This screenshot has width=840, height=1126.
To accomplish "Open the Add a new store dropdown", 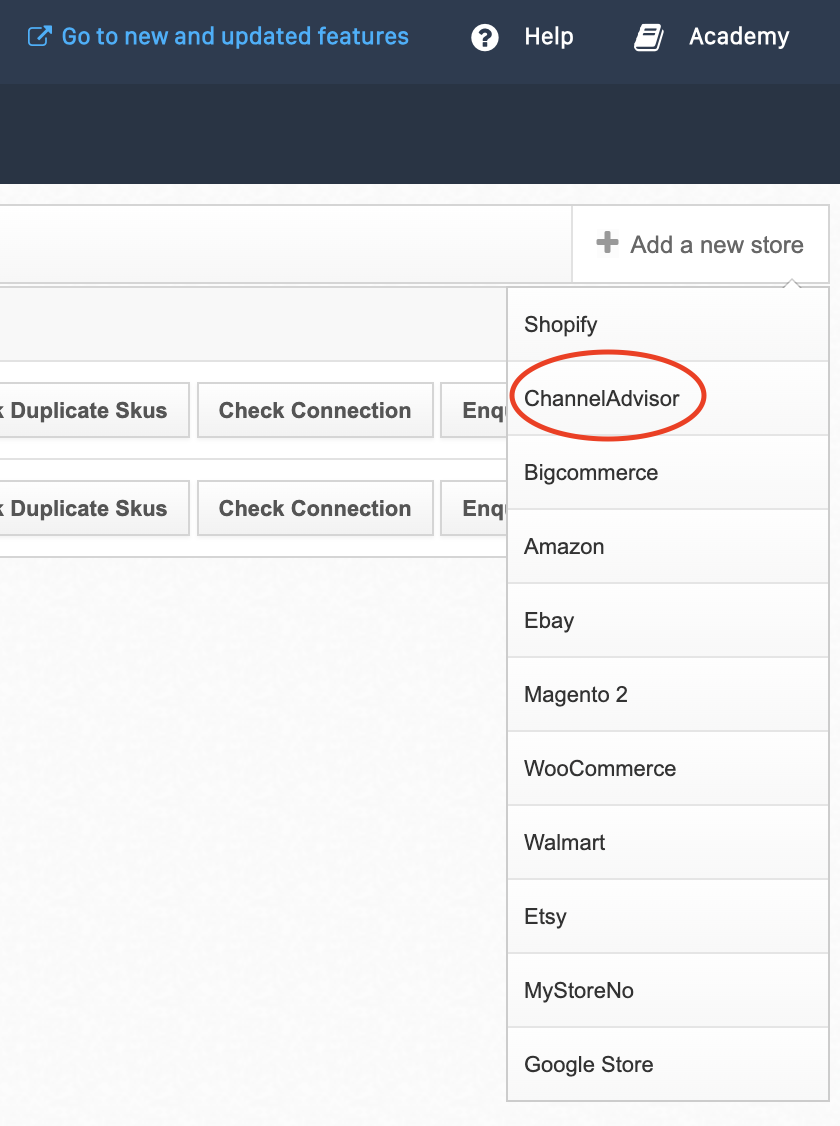I will coord(701,244).
